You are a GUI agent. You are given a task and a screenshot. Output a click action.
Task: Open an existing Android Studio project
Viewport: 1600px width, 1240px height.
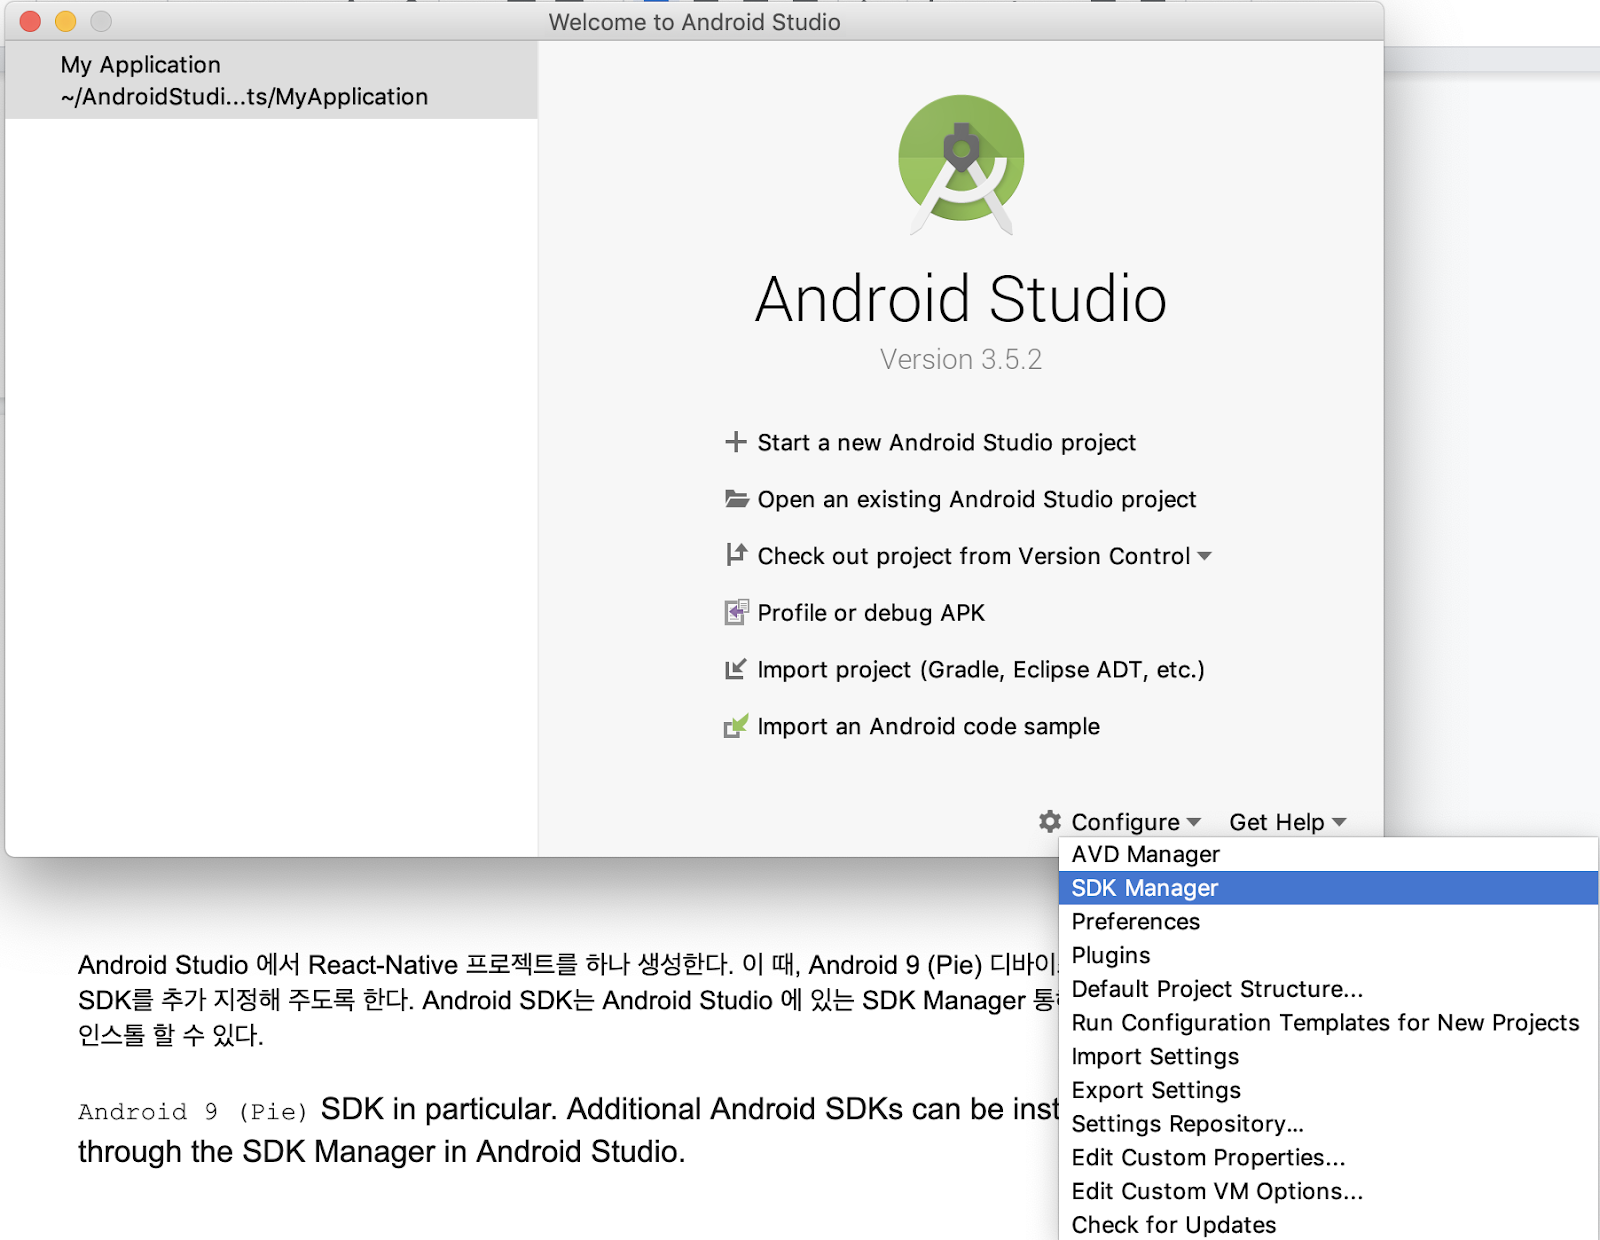tap(976, 499)
